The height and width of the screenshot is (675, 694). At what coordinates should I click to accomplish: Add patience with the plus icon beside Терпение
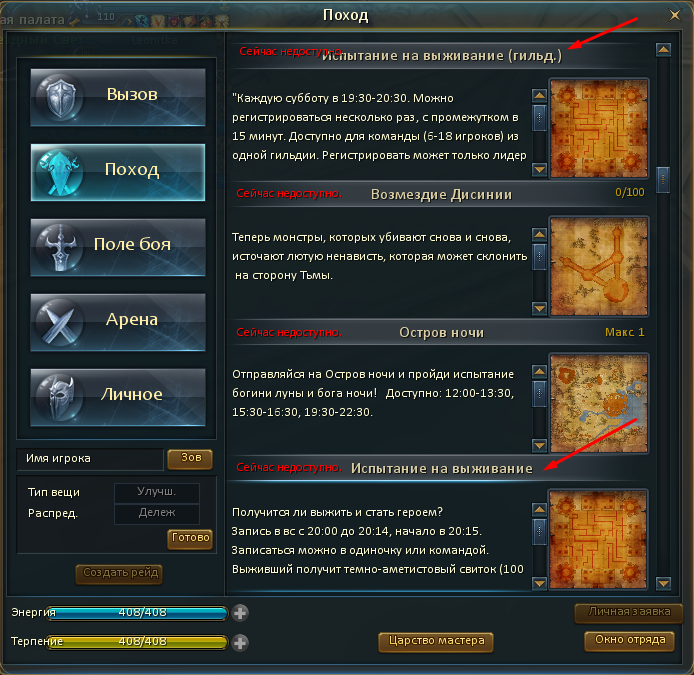point(240,643)
